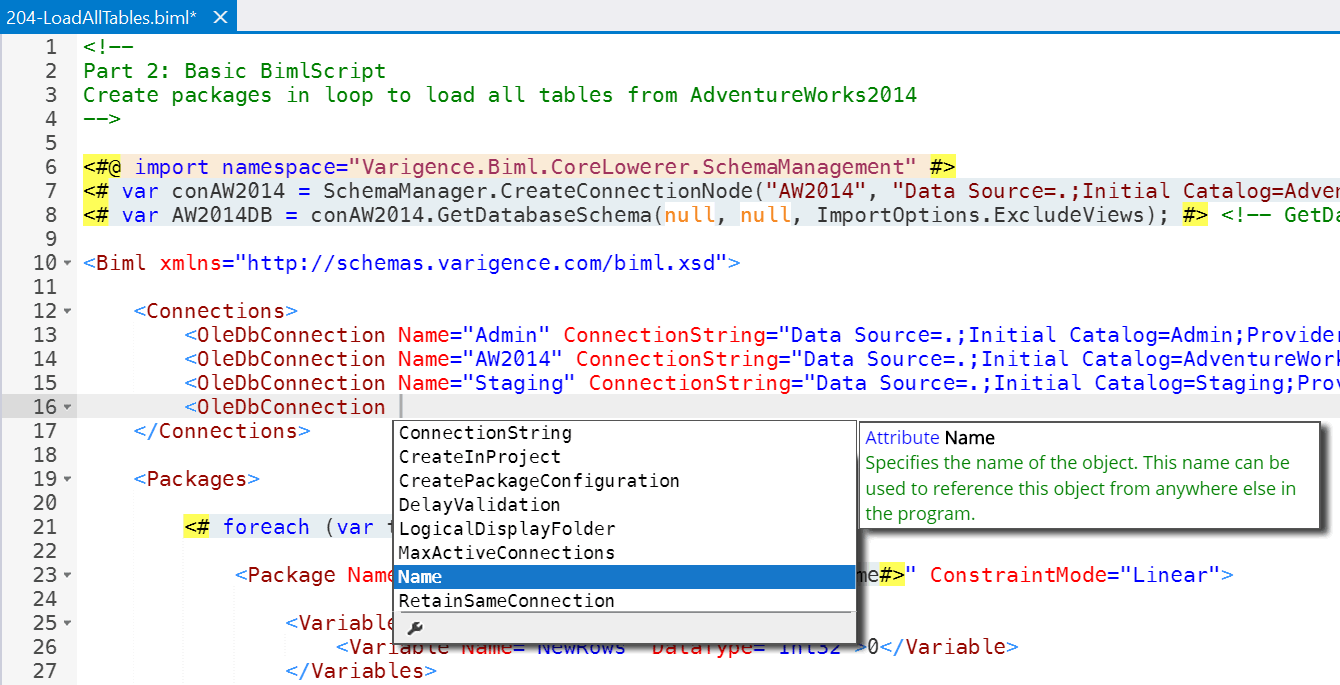Select ConnectionString from the autocomplete list
Image resolution: width=1340 pixels, height=685 pixels.
[x=485, y=433]
